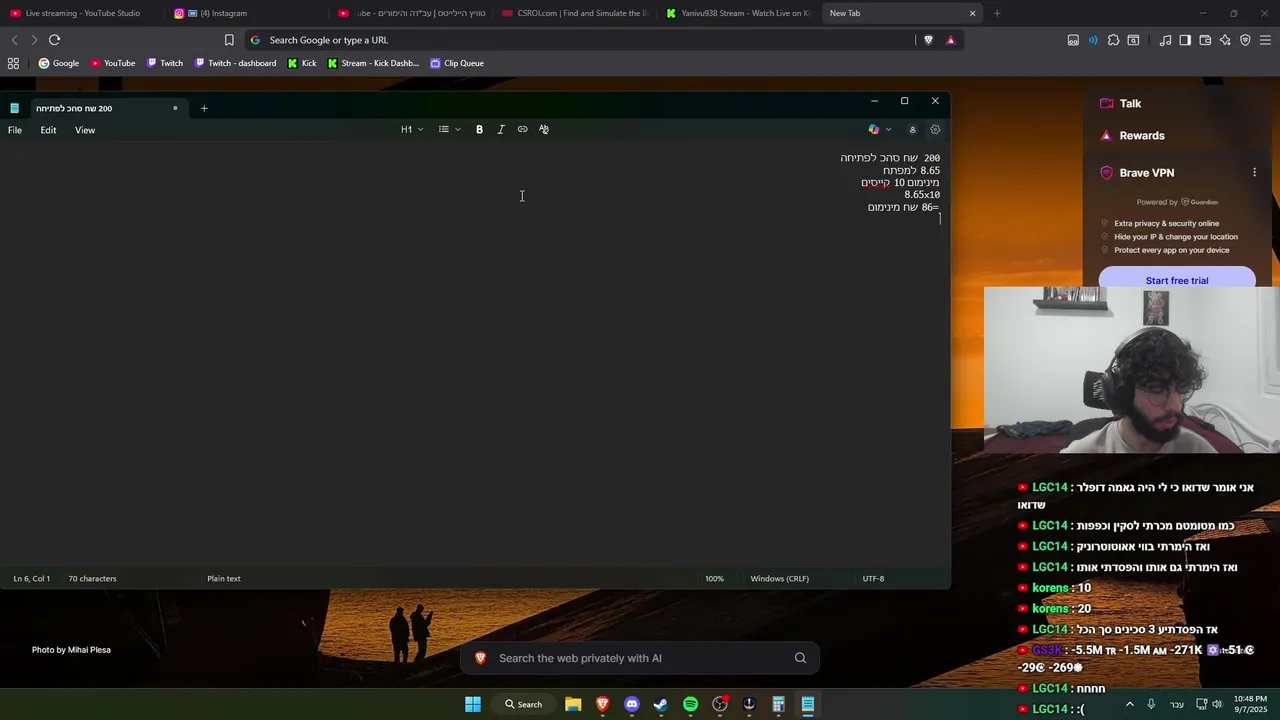This screenshot has height=720, width=1280.
Task: Open Notepad account profile icon
Action: (x=912, y=129)
